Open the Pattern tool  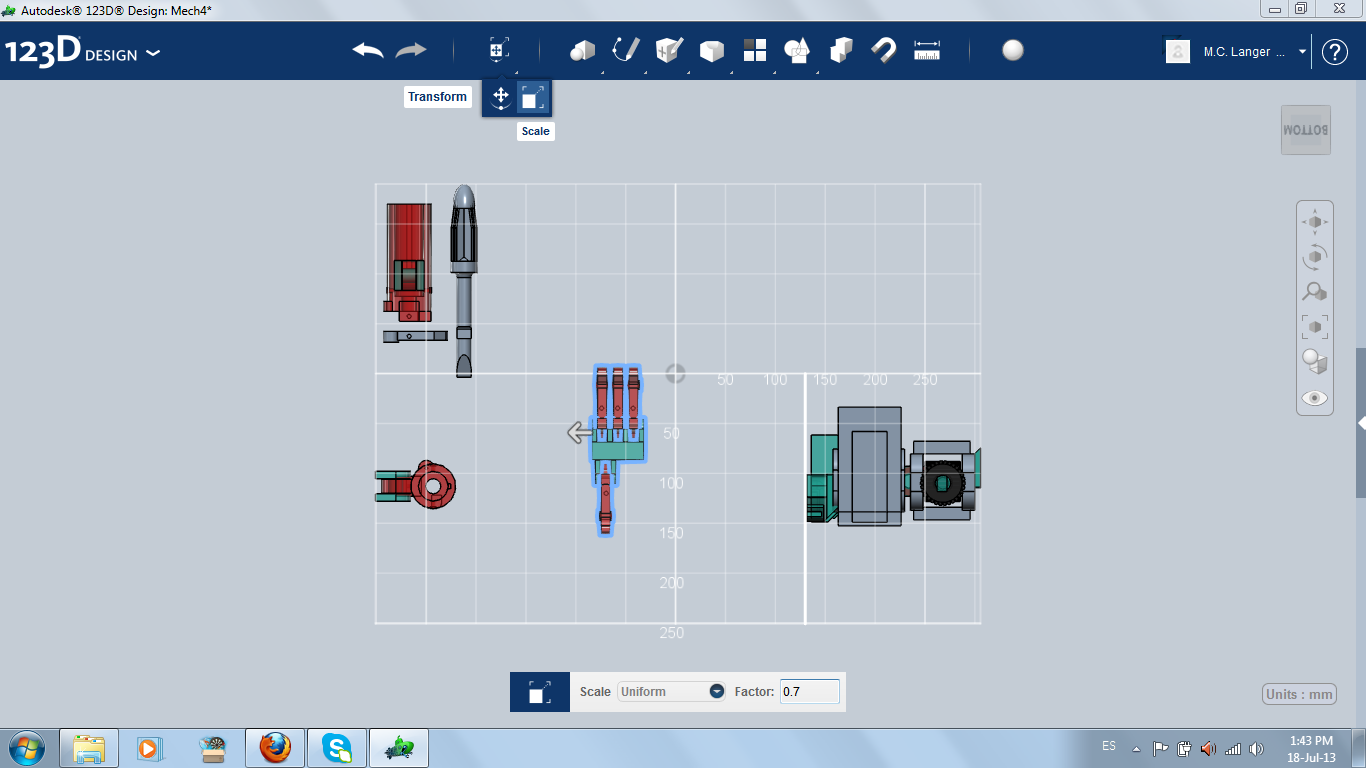(754, 50)
